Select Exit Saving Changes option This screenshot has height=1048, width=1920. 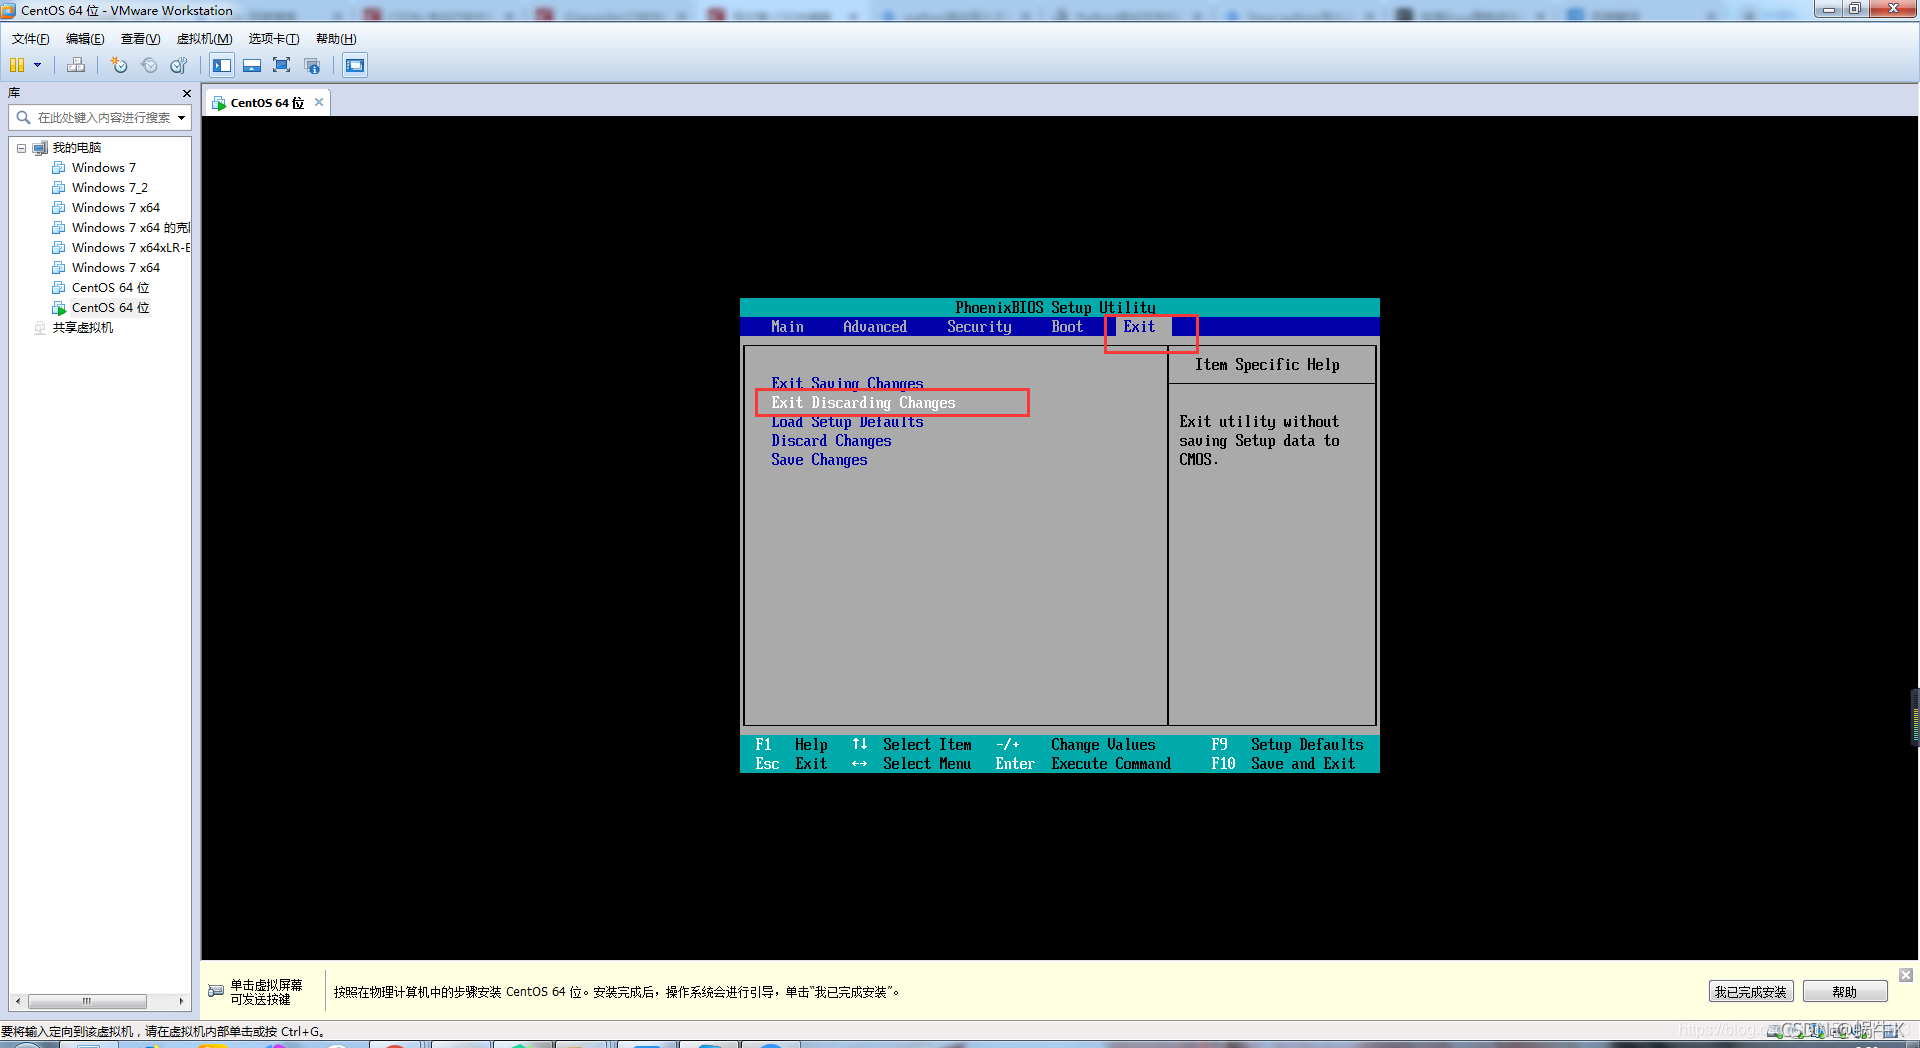[847, 383]
